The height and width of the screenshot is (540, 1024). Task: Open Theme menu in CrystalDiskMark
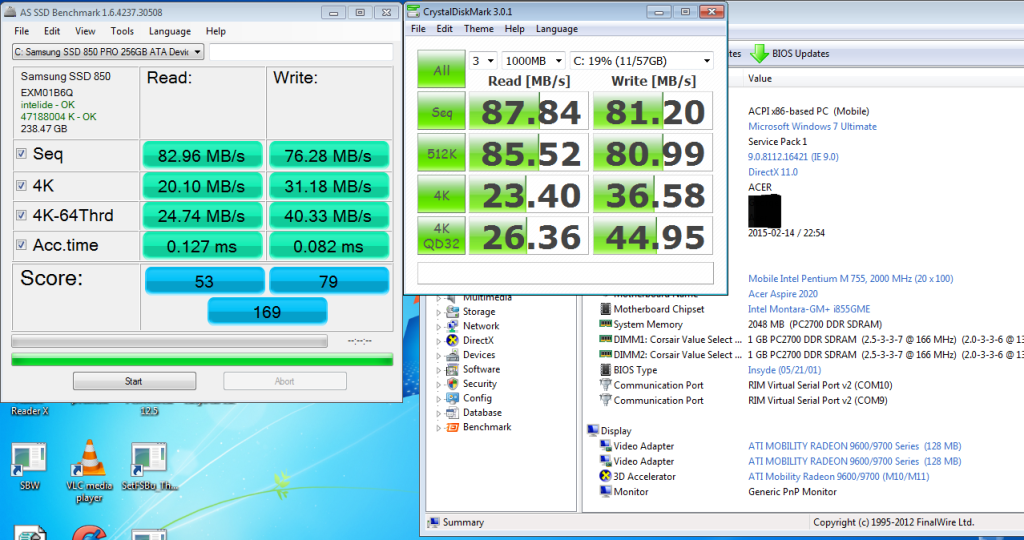coord(478,29)
